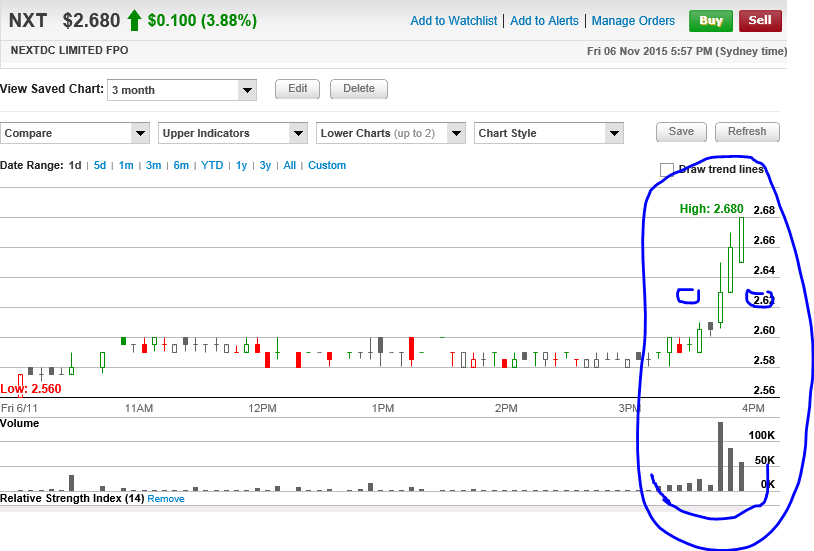The image size is (814, 551).
Task: Select the 5d date range
Action: [100, 165]
